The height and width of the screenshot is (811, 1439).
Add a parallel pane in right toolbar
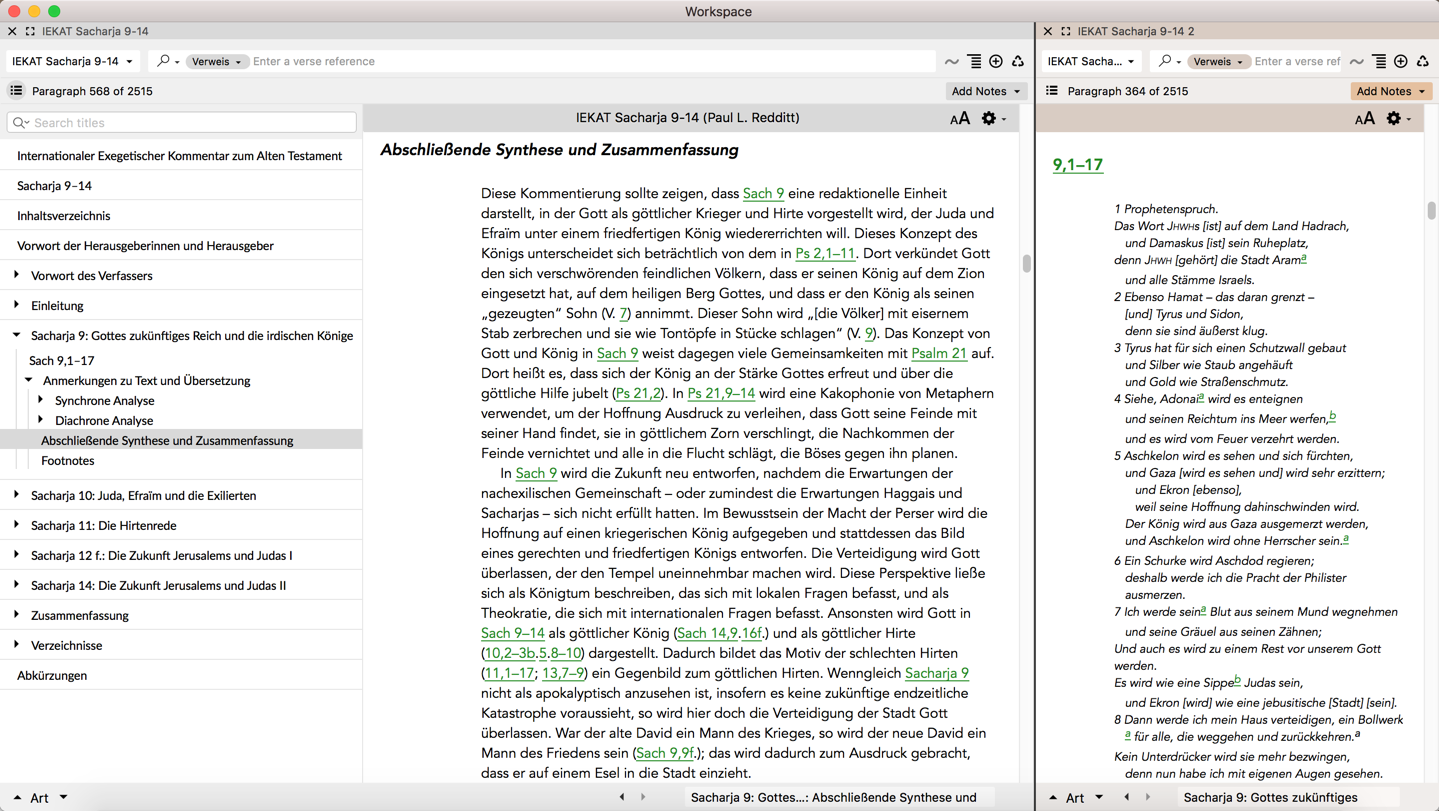(x=1401, y=62)
